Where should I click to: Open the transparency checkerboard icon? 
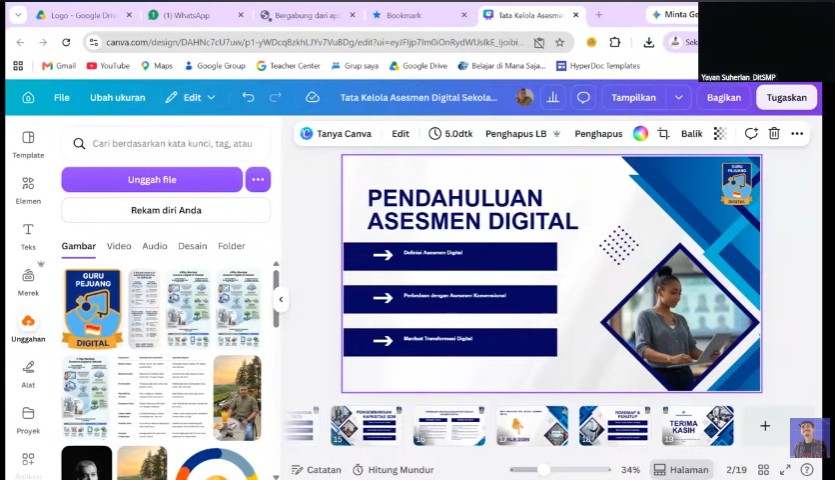720,134
